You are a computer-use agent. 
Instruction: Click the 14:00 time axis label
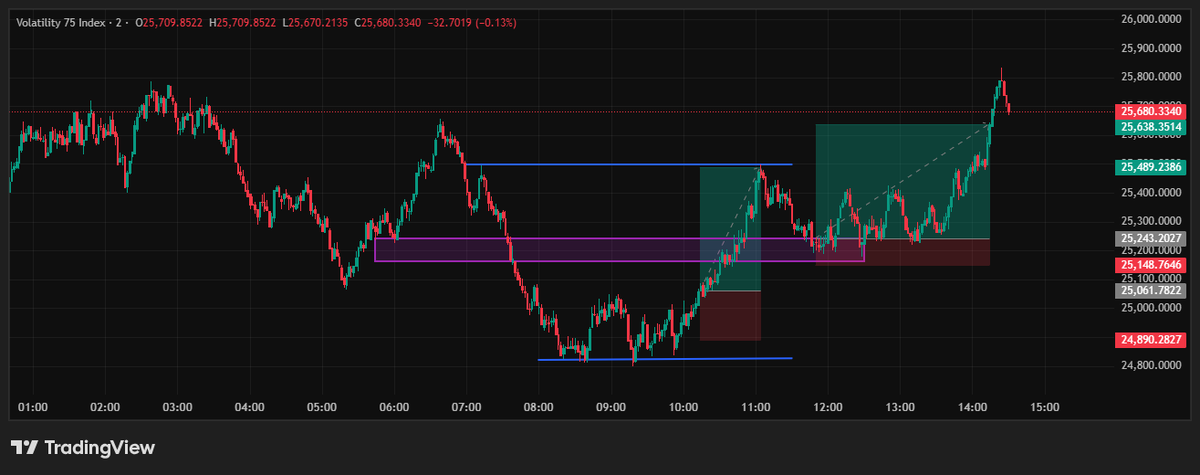[x=972, y=407]
